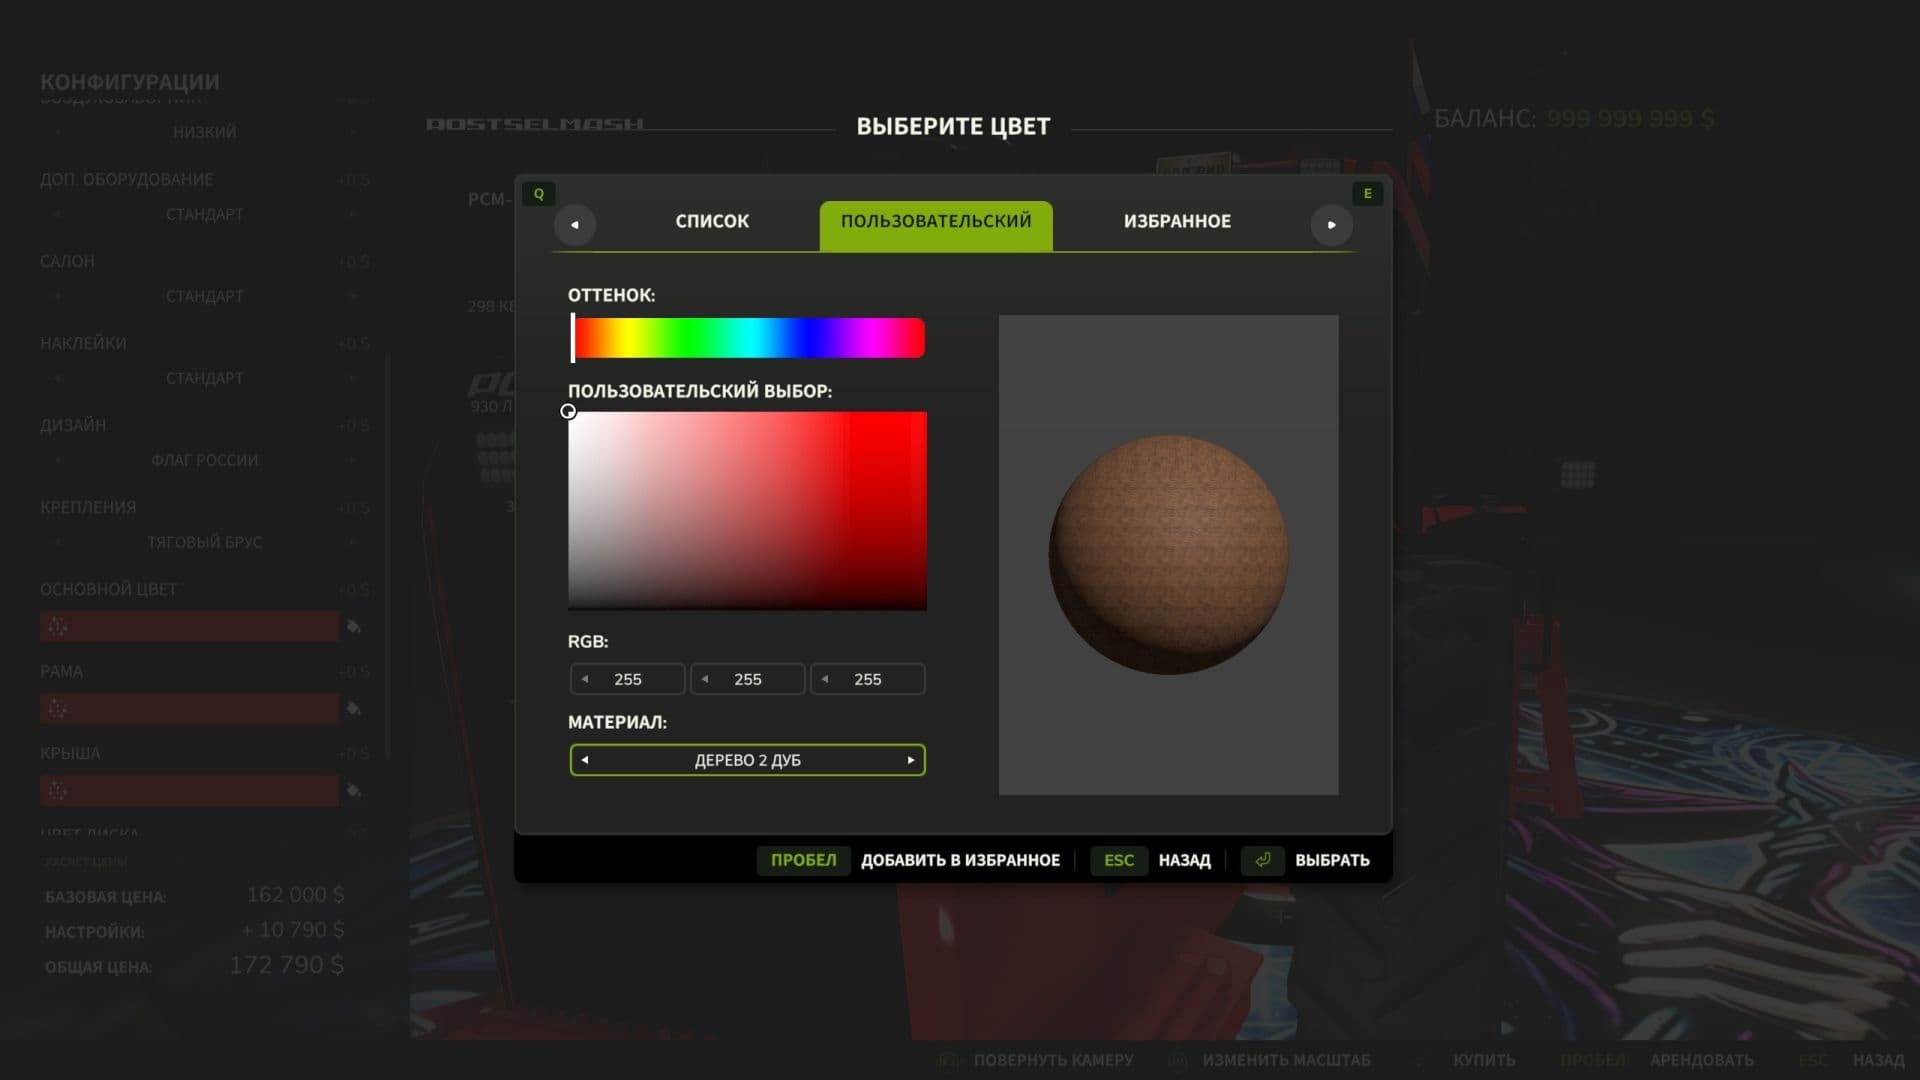The width and height of the screenshot is (1920, 1080).
Task: Pick a hue on the ОТТЕНОК slider
Action: [x=748, y=337]
